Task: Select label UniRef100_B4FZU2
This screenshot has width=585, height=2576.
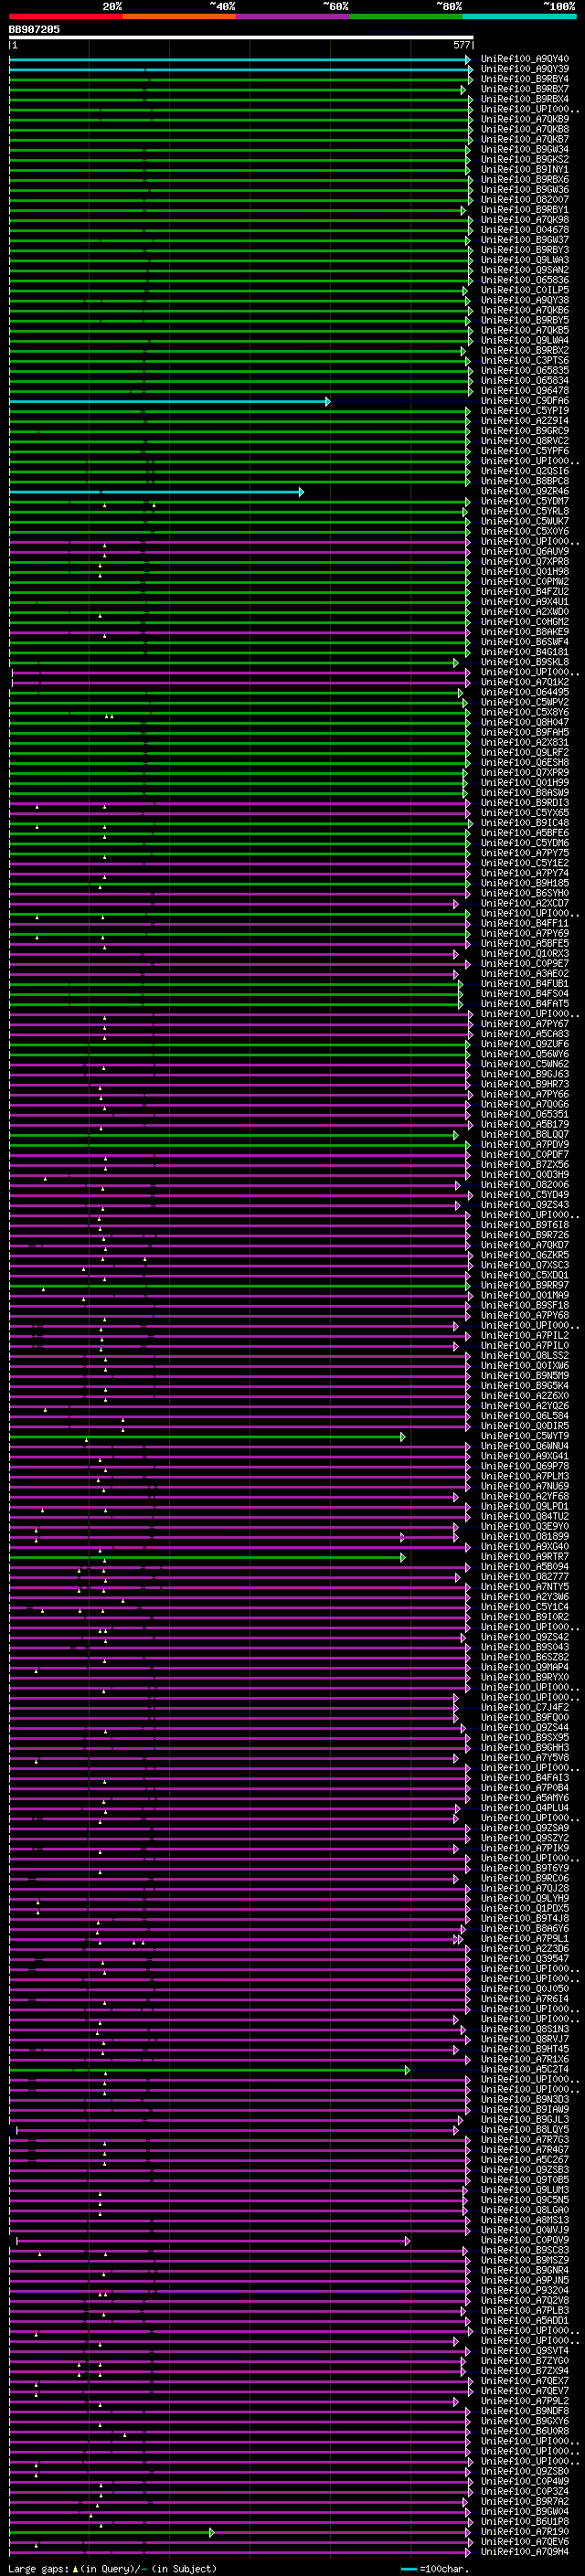Action: pyautogui.click(x=525, y=592)
